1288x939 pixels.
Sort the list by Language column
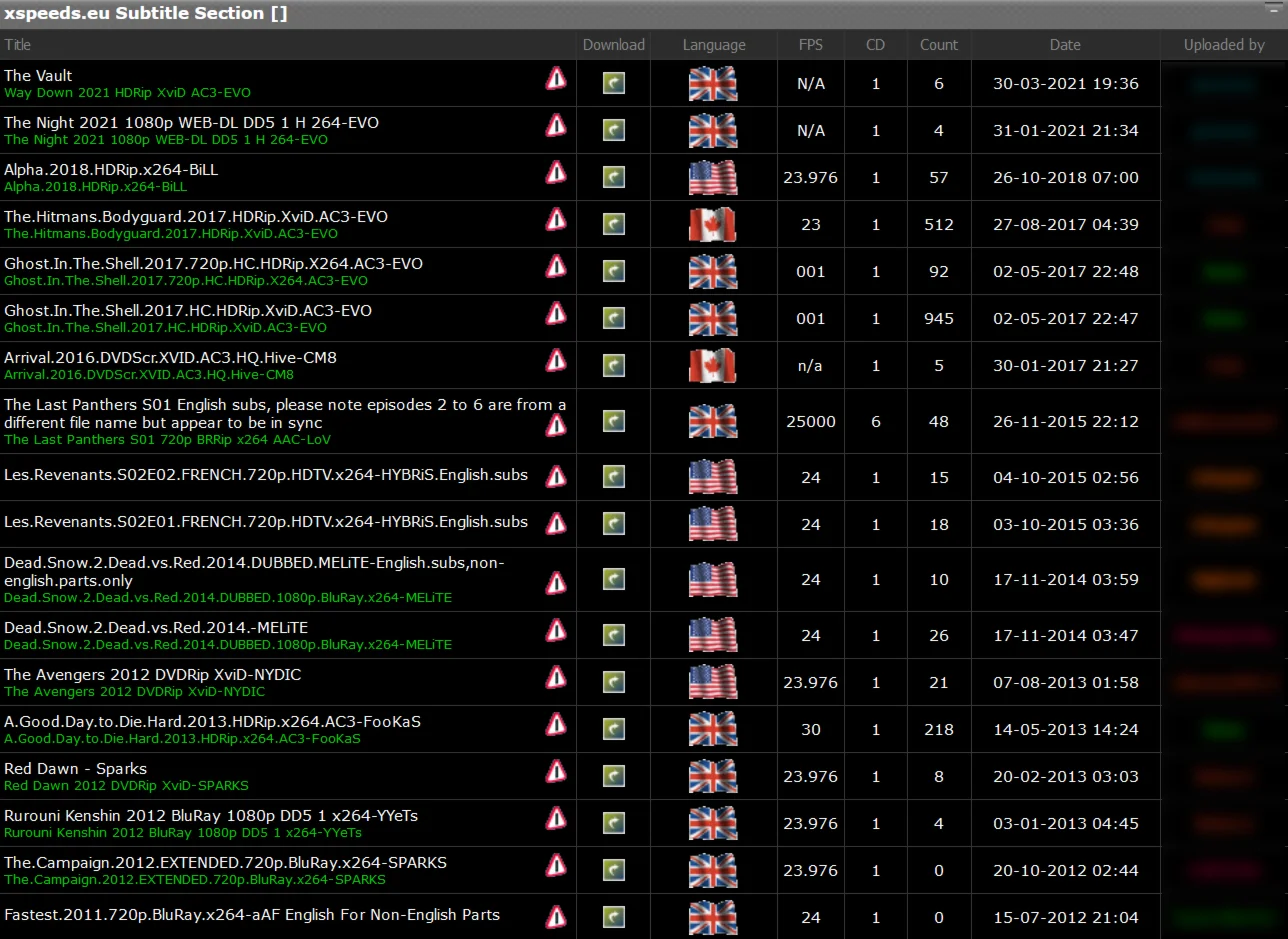coord(714,44)
